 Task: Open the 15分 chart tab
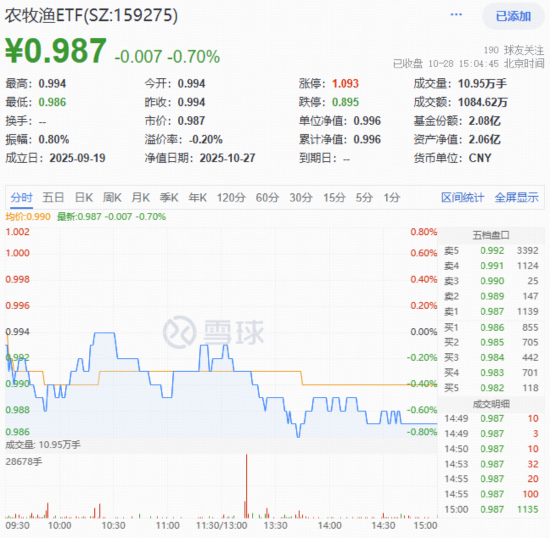(x=334, y=197)
